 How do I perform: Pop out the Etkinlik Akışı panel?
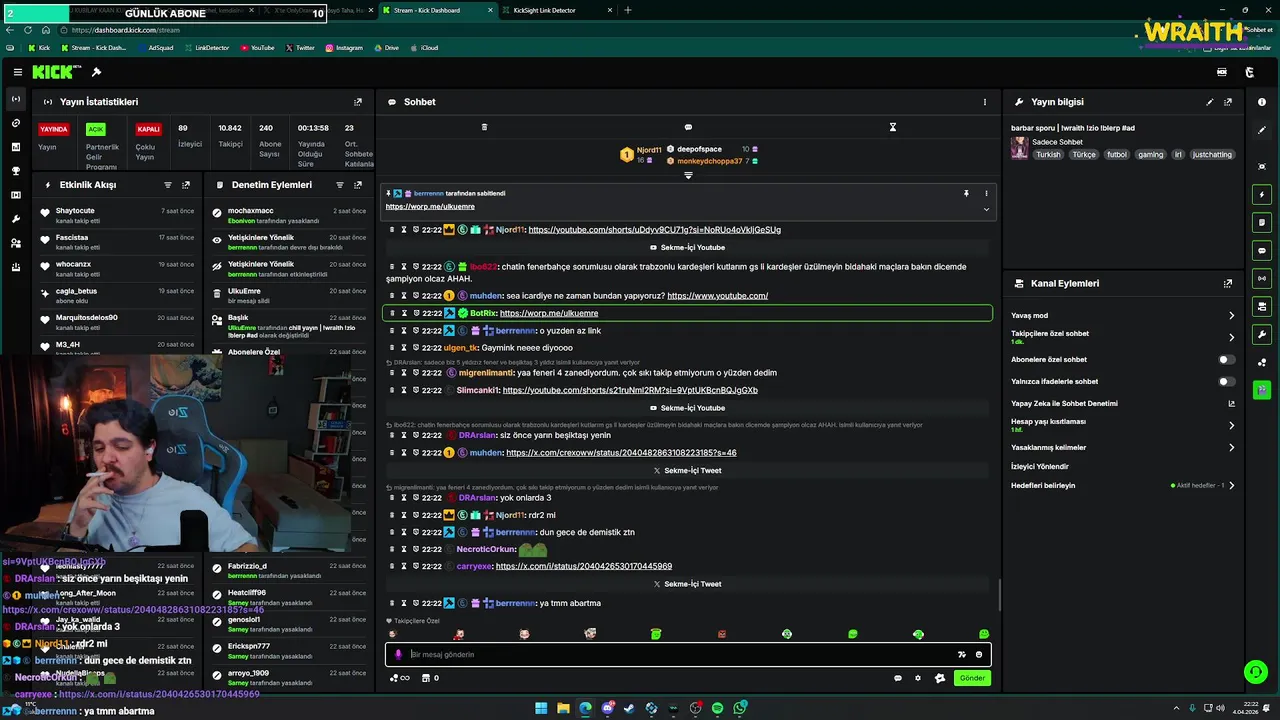(186, 185)
